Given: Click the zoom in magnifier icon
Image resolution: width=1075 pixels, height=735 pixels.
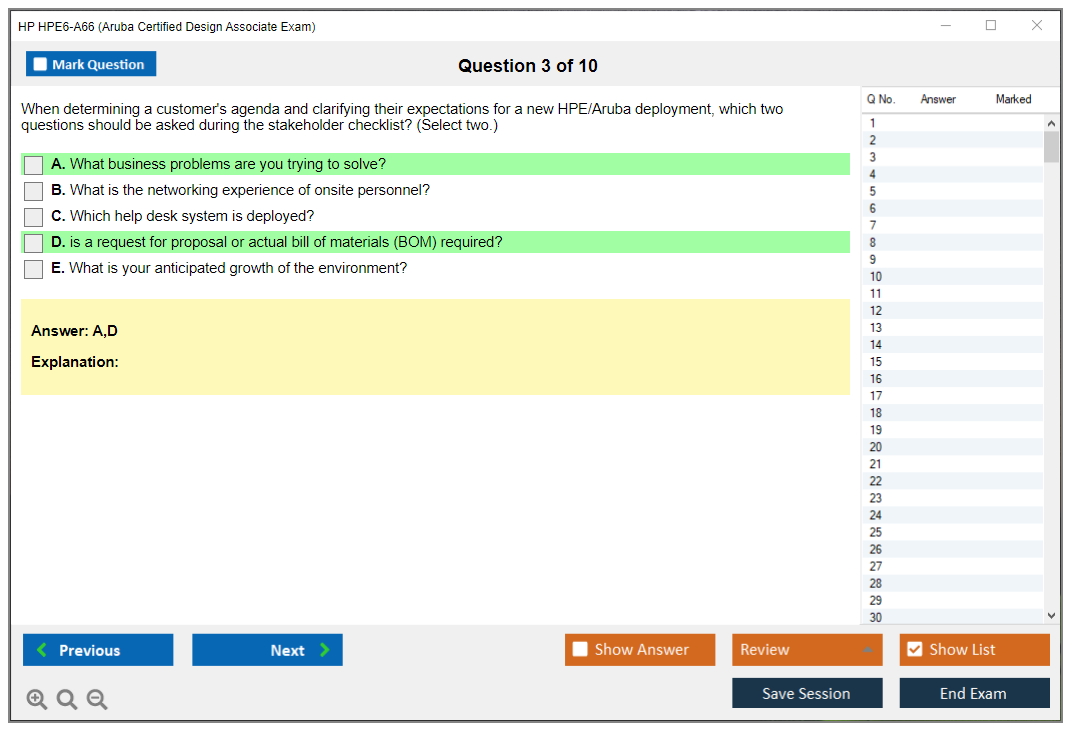Looking at the screenshot, I should pos(37,700).
